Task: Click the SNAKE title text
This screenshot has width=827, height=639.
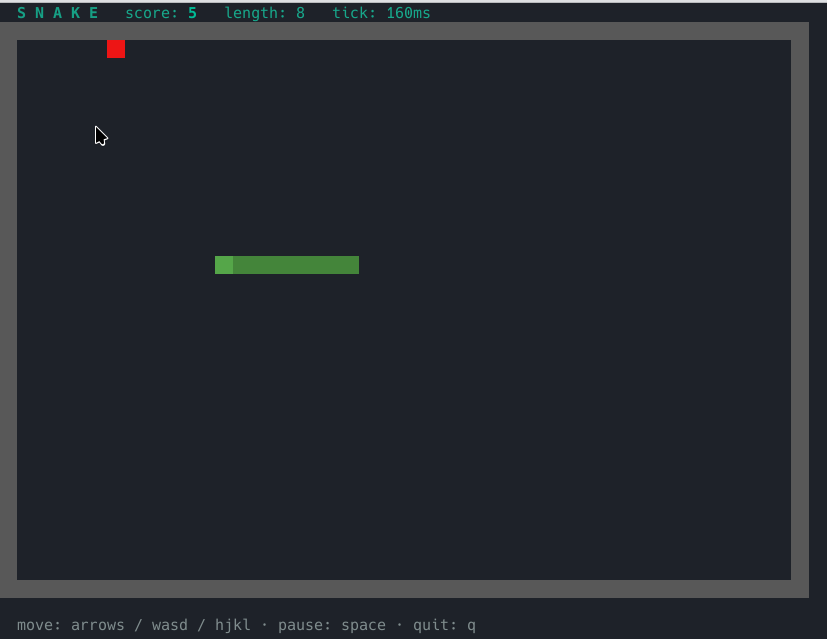Action: click(57, 13)
